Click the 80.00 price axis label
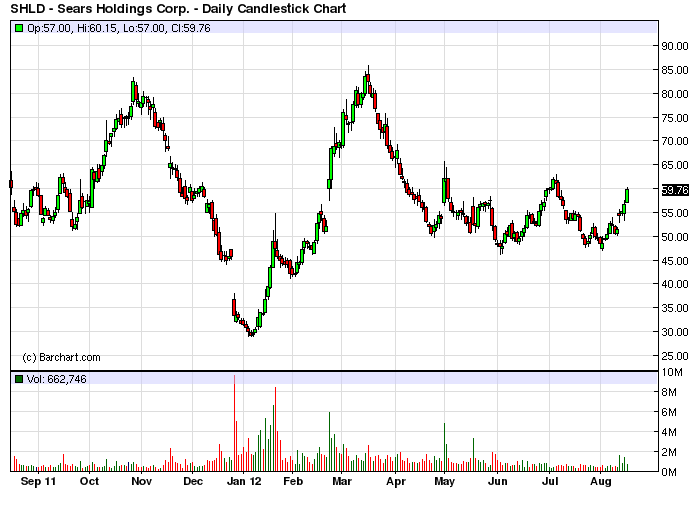This screenshot has width=700, height=512. pos(675,94)
